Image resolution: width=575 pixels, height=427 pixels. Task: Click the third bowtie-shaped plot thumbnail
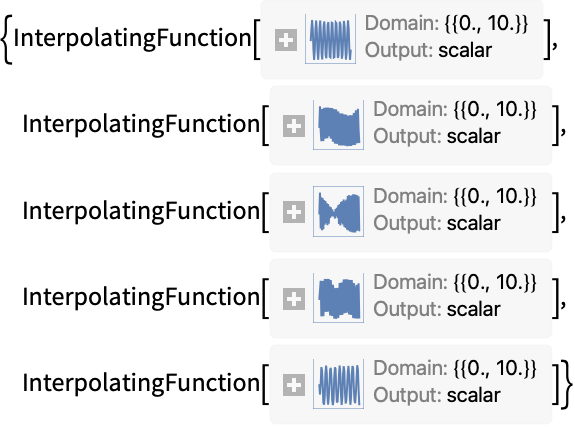point(338,211)
